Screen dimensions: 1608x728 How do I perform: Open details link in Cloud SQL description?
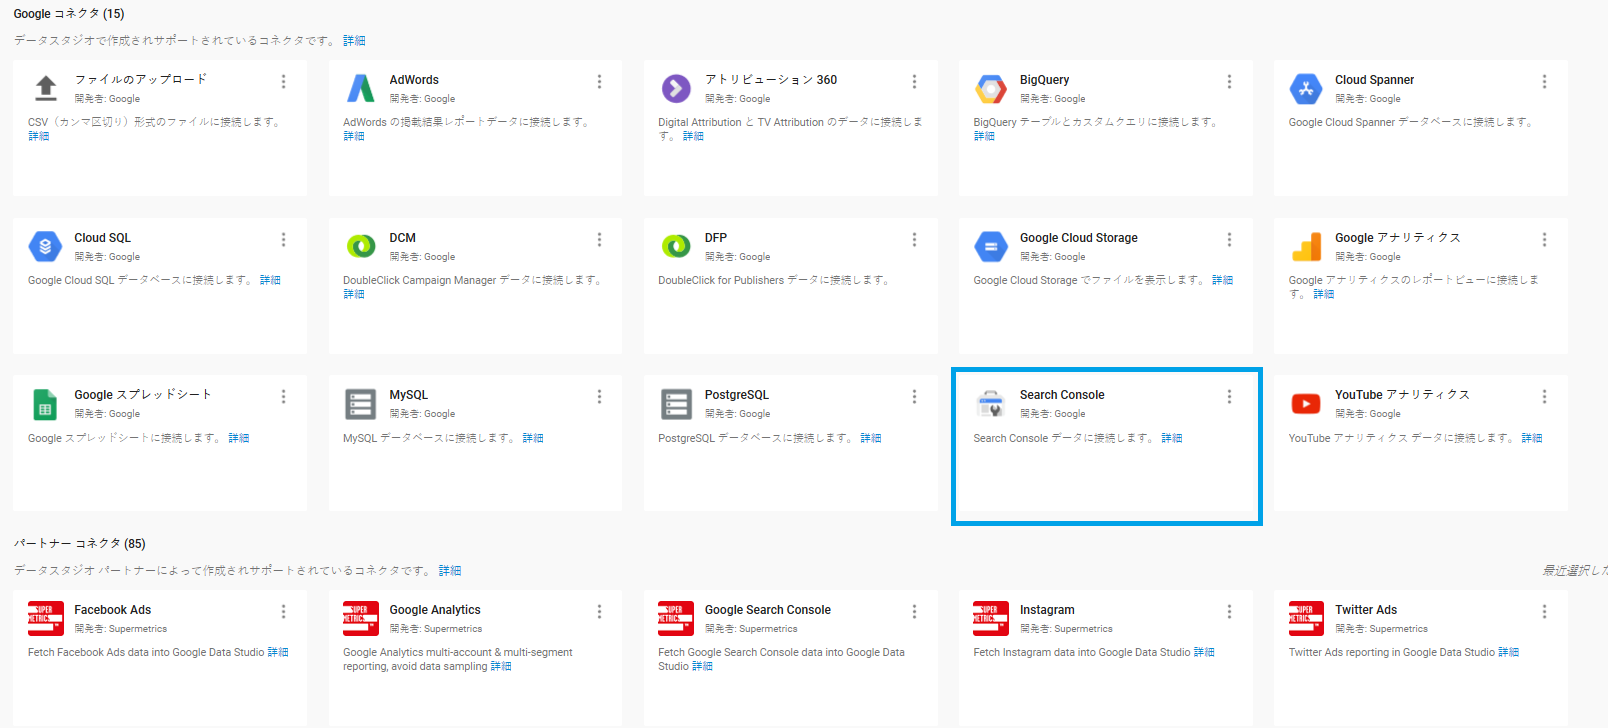[x=270, y=280]
